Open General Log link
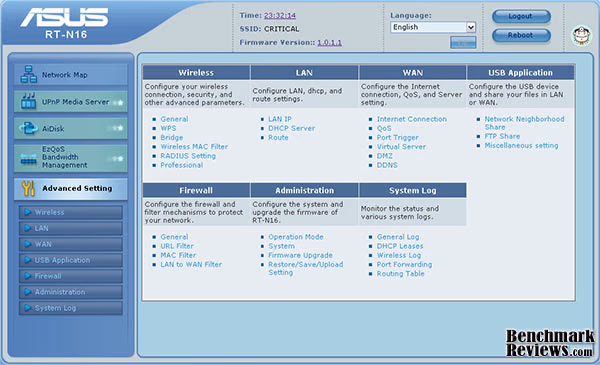The height and width of the screenshot is (365, 600). click(x=398, y=237)
